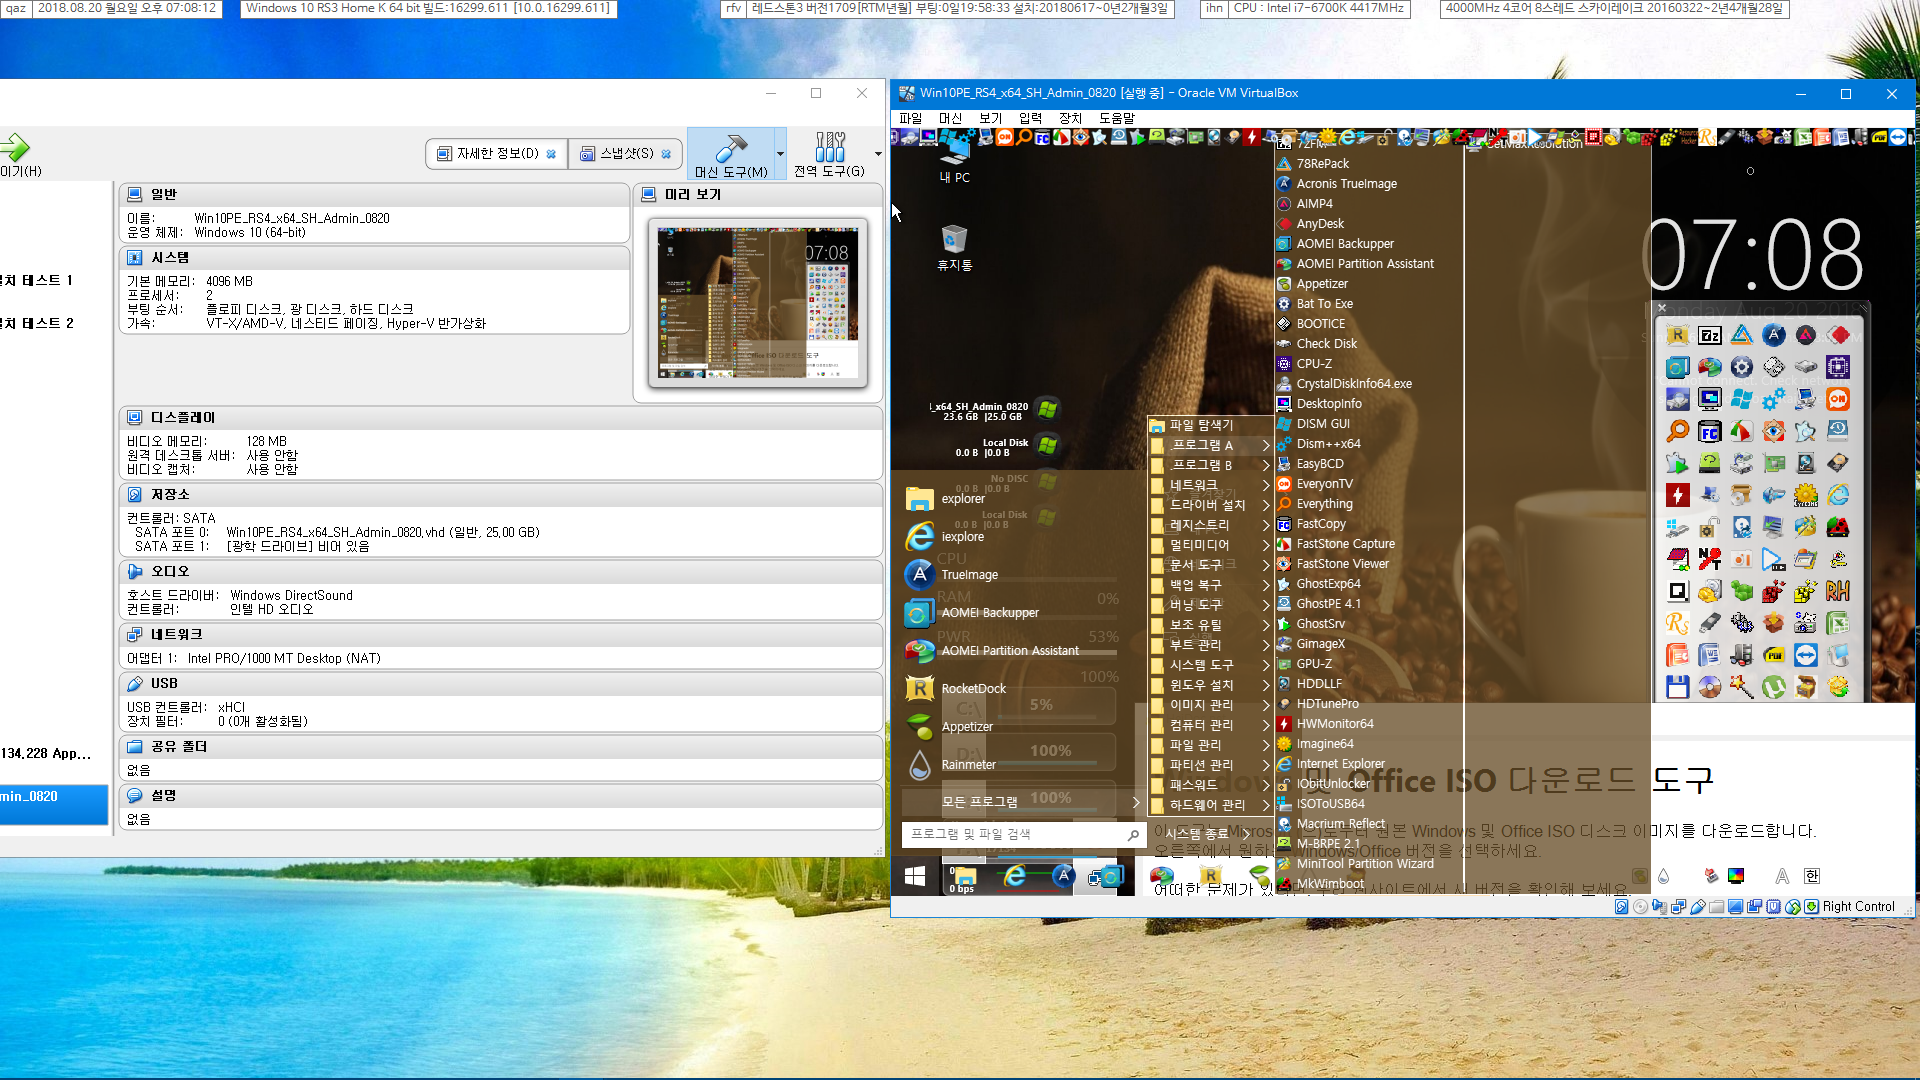Open red lightning HWMonitor icon in dock
Image resolution: width=1920 pixels, height=1080 pixels.
point(1678,496)
